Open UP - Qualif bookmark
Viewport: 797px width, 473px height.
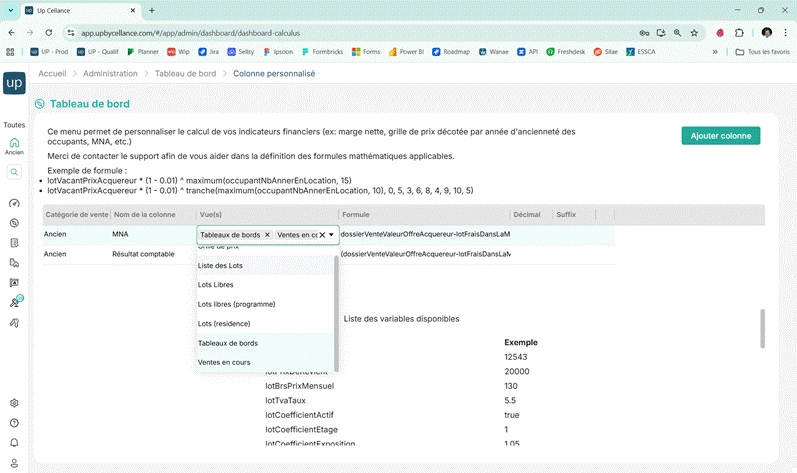98,52
